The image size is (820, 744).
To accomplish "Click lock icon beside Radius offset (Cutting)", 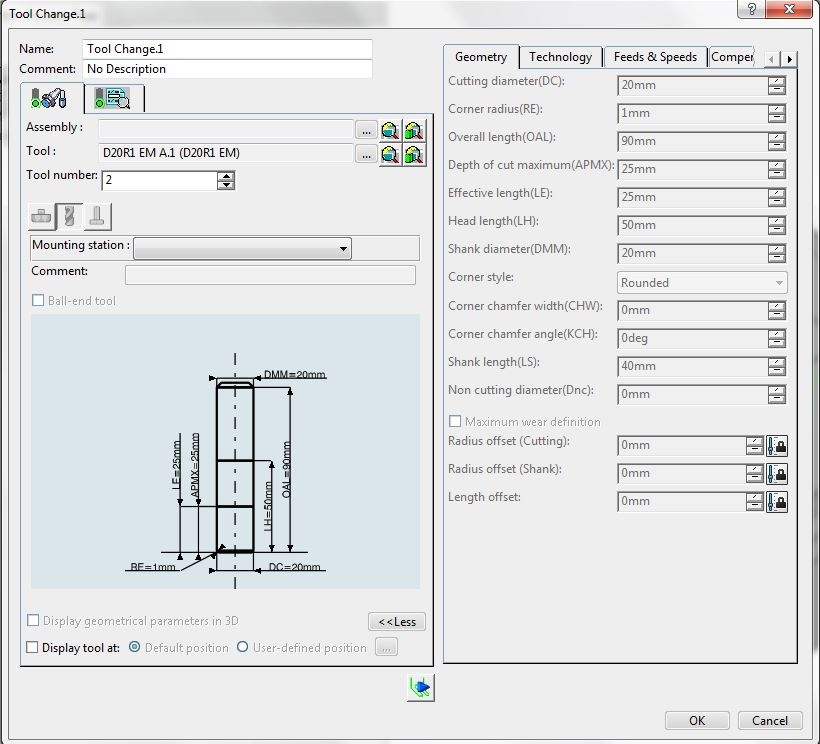I will (777, 446).
